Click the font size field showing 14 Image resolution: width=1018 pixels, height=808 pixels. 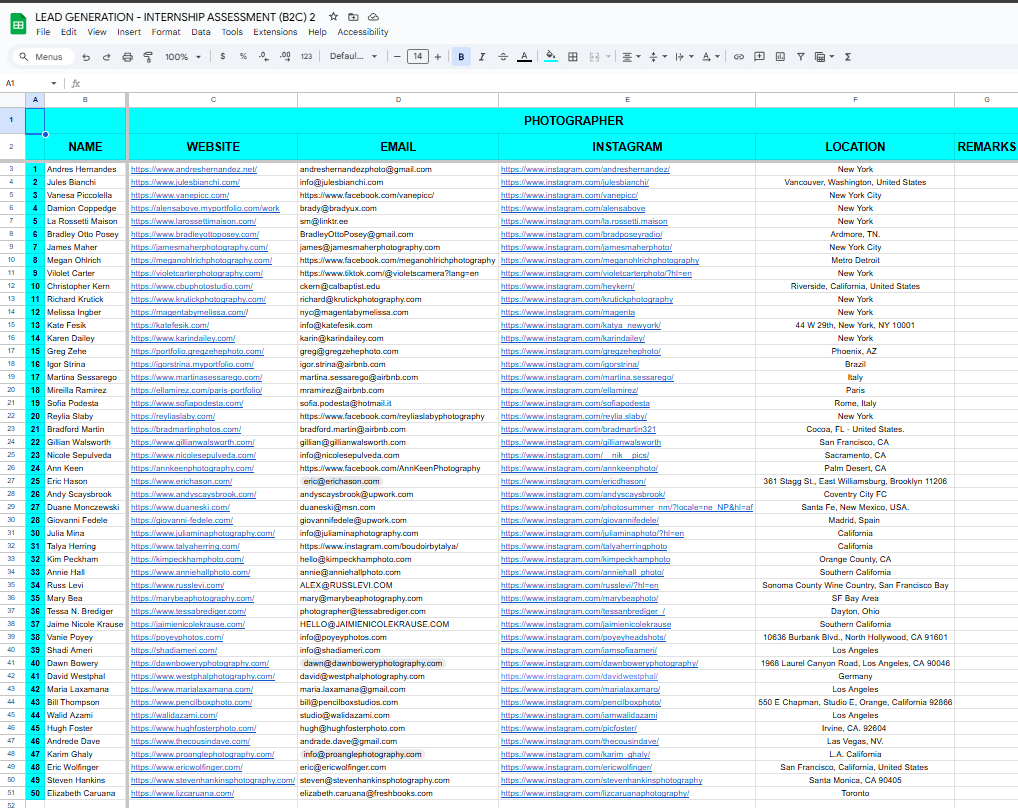point(417,56)
